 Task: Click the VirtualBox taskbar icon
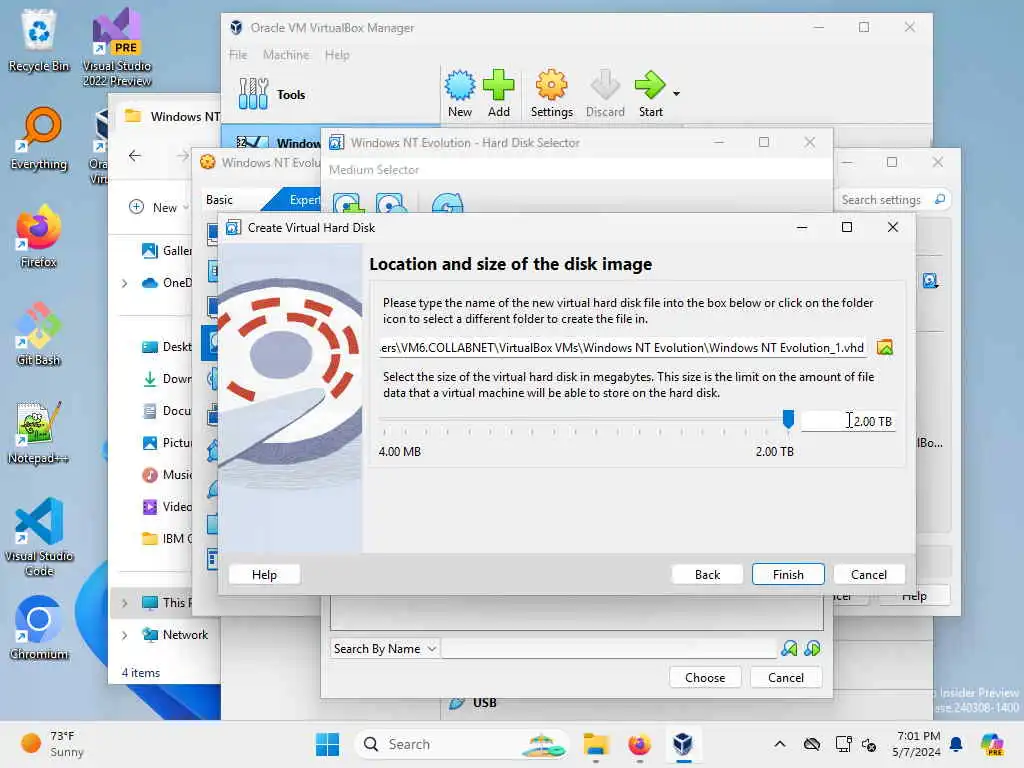(682, 744)
